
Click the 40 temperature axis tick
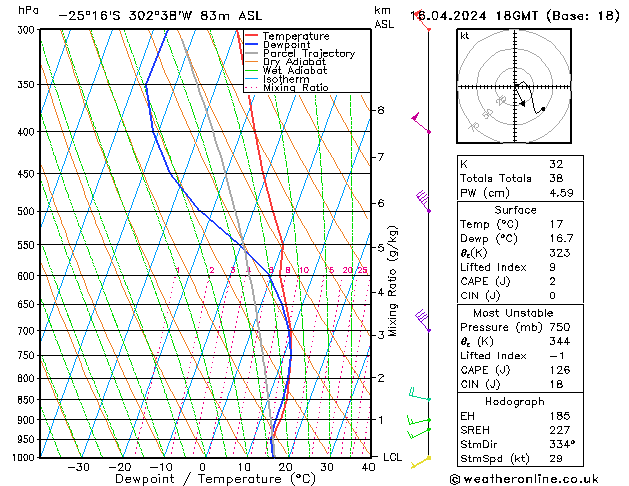tap(368, 467)
